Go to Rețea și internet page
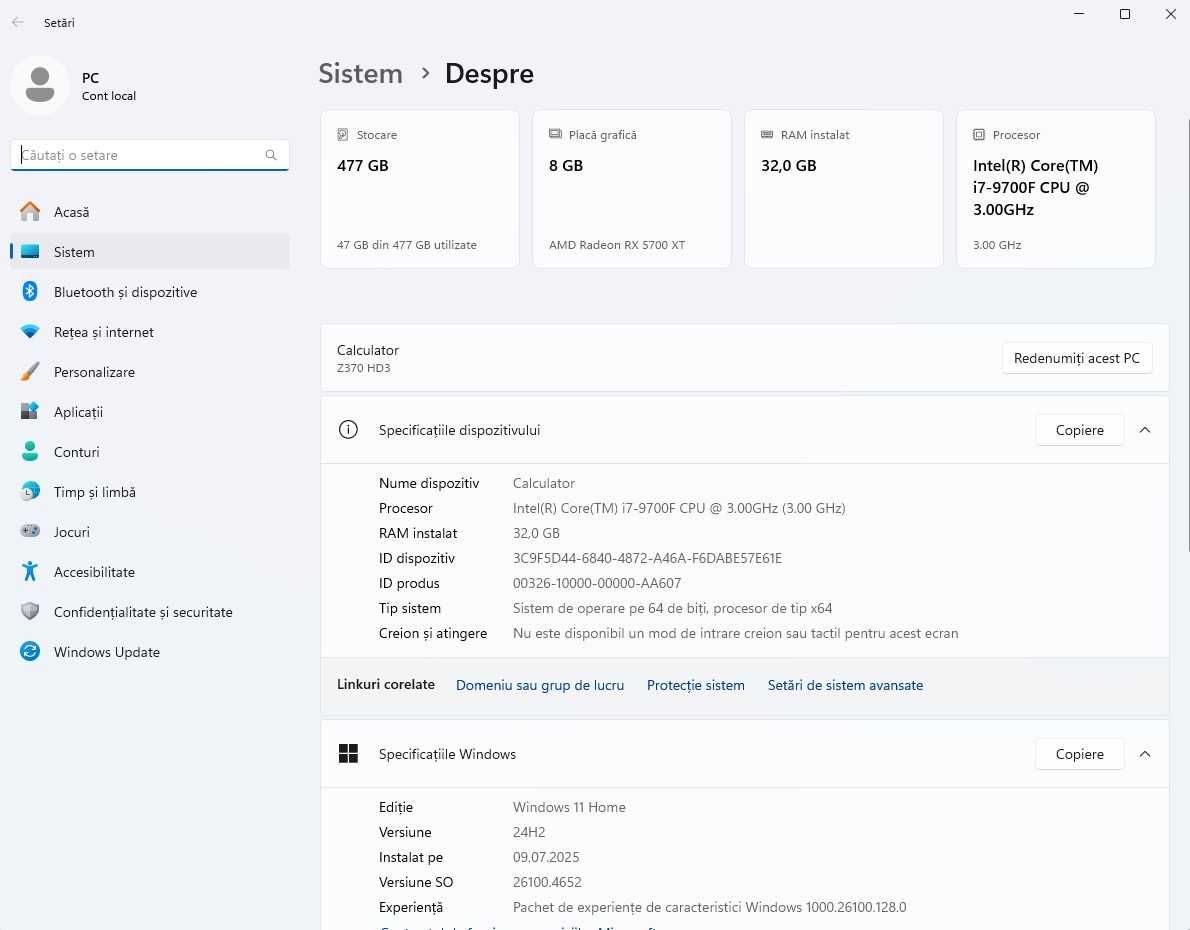1190x930 pixels. [150, 332]
